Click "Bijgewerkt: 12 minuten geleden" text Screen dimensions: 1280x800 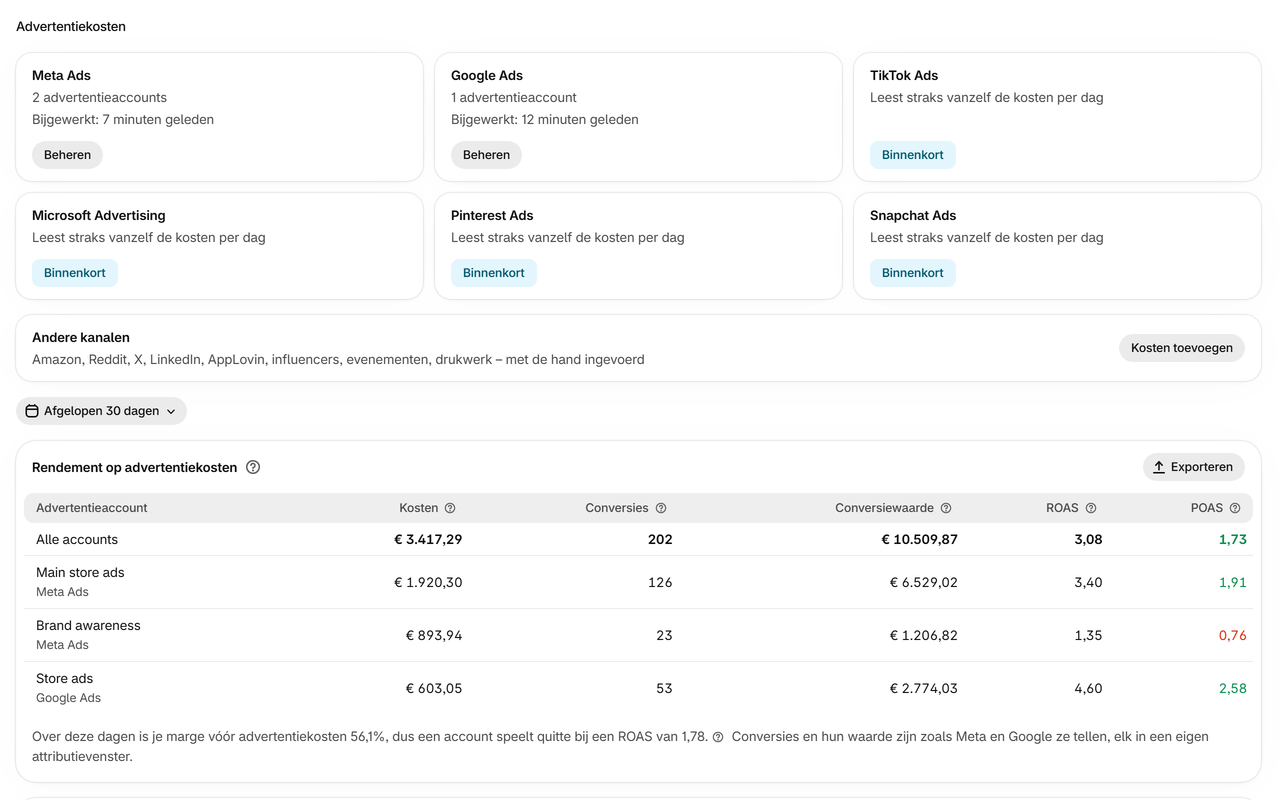click(x=545, y=120)
